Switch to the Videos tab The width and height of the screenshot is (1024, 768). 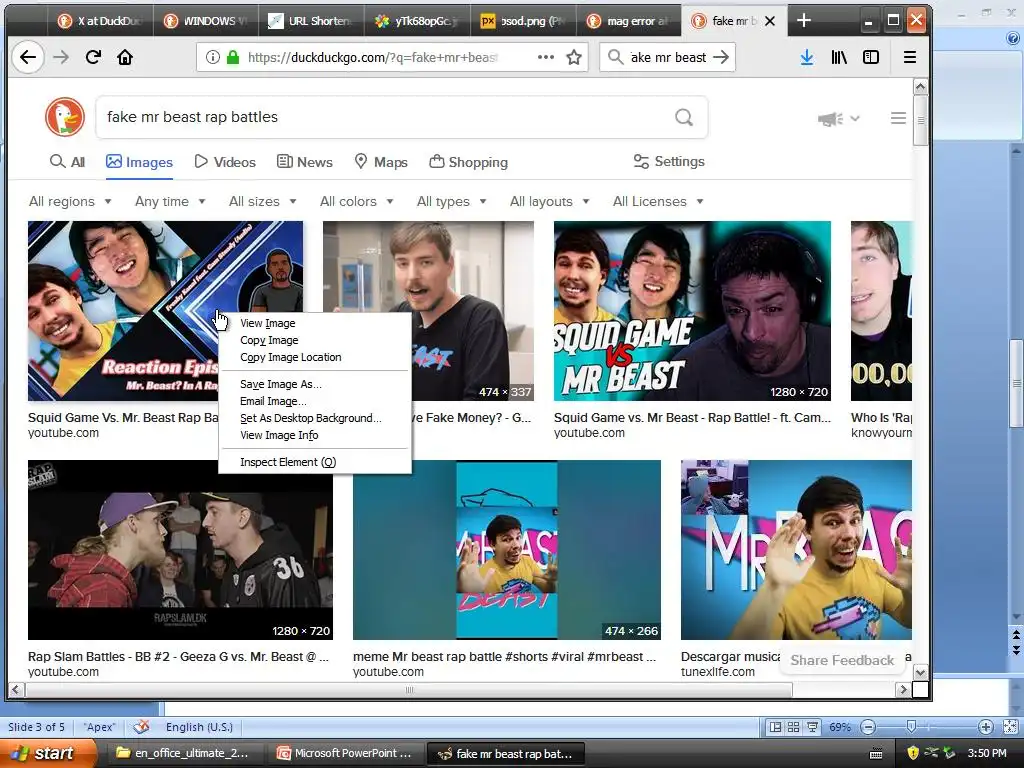[225, 162]
